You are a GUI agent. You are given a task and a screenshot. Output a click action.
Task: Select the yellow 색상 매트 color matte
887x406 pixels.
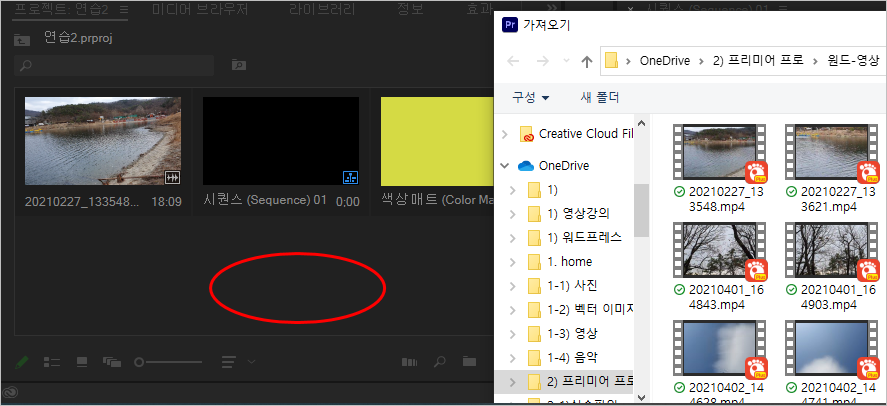click(x=437, y=141)
